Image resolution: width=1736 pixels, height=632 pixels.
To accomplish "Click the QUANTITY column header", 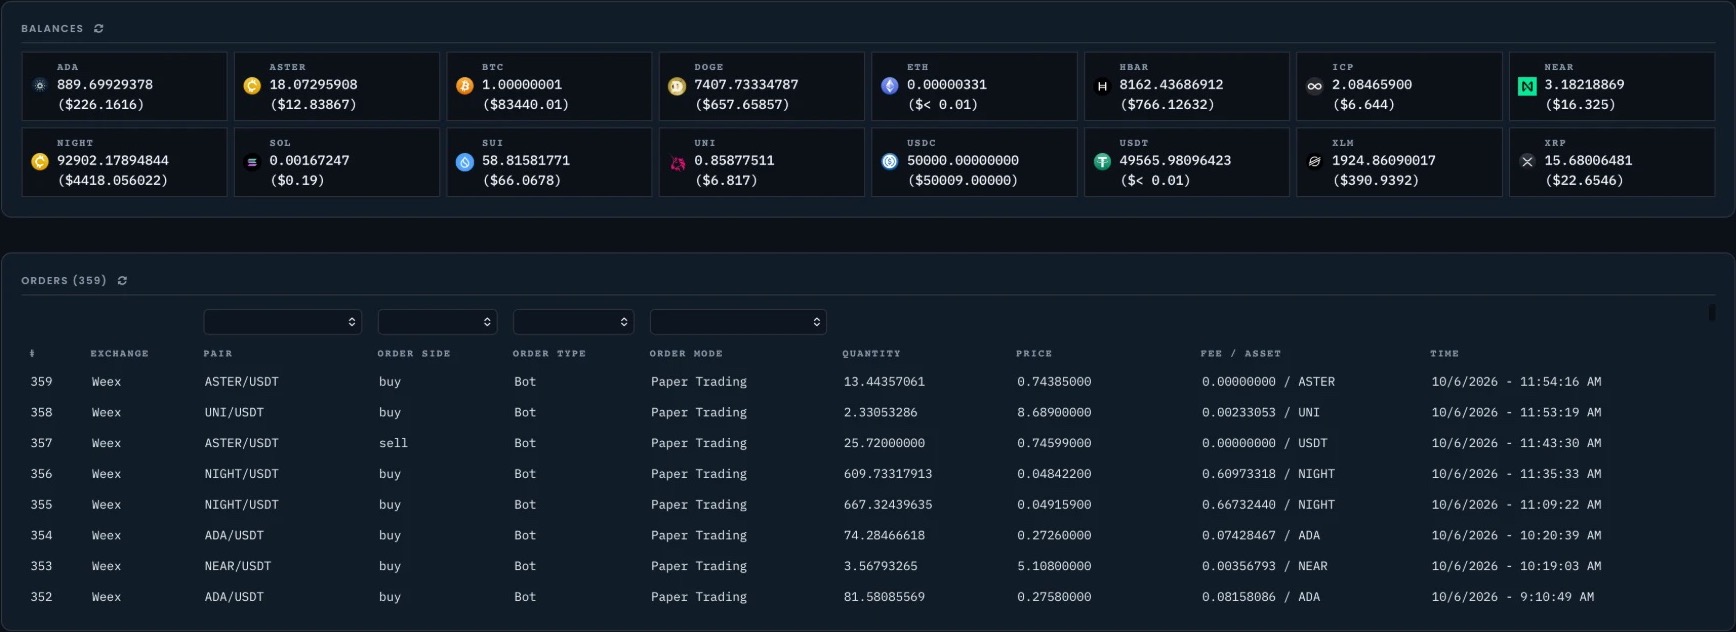I will [871, 353].
